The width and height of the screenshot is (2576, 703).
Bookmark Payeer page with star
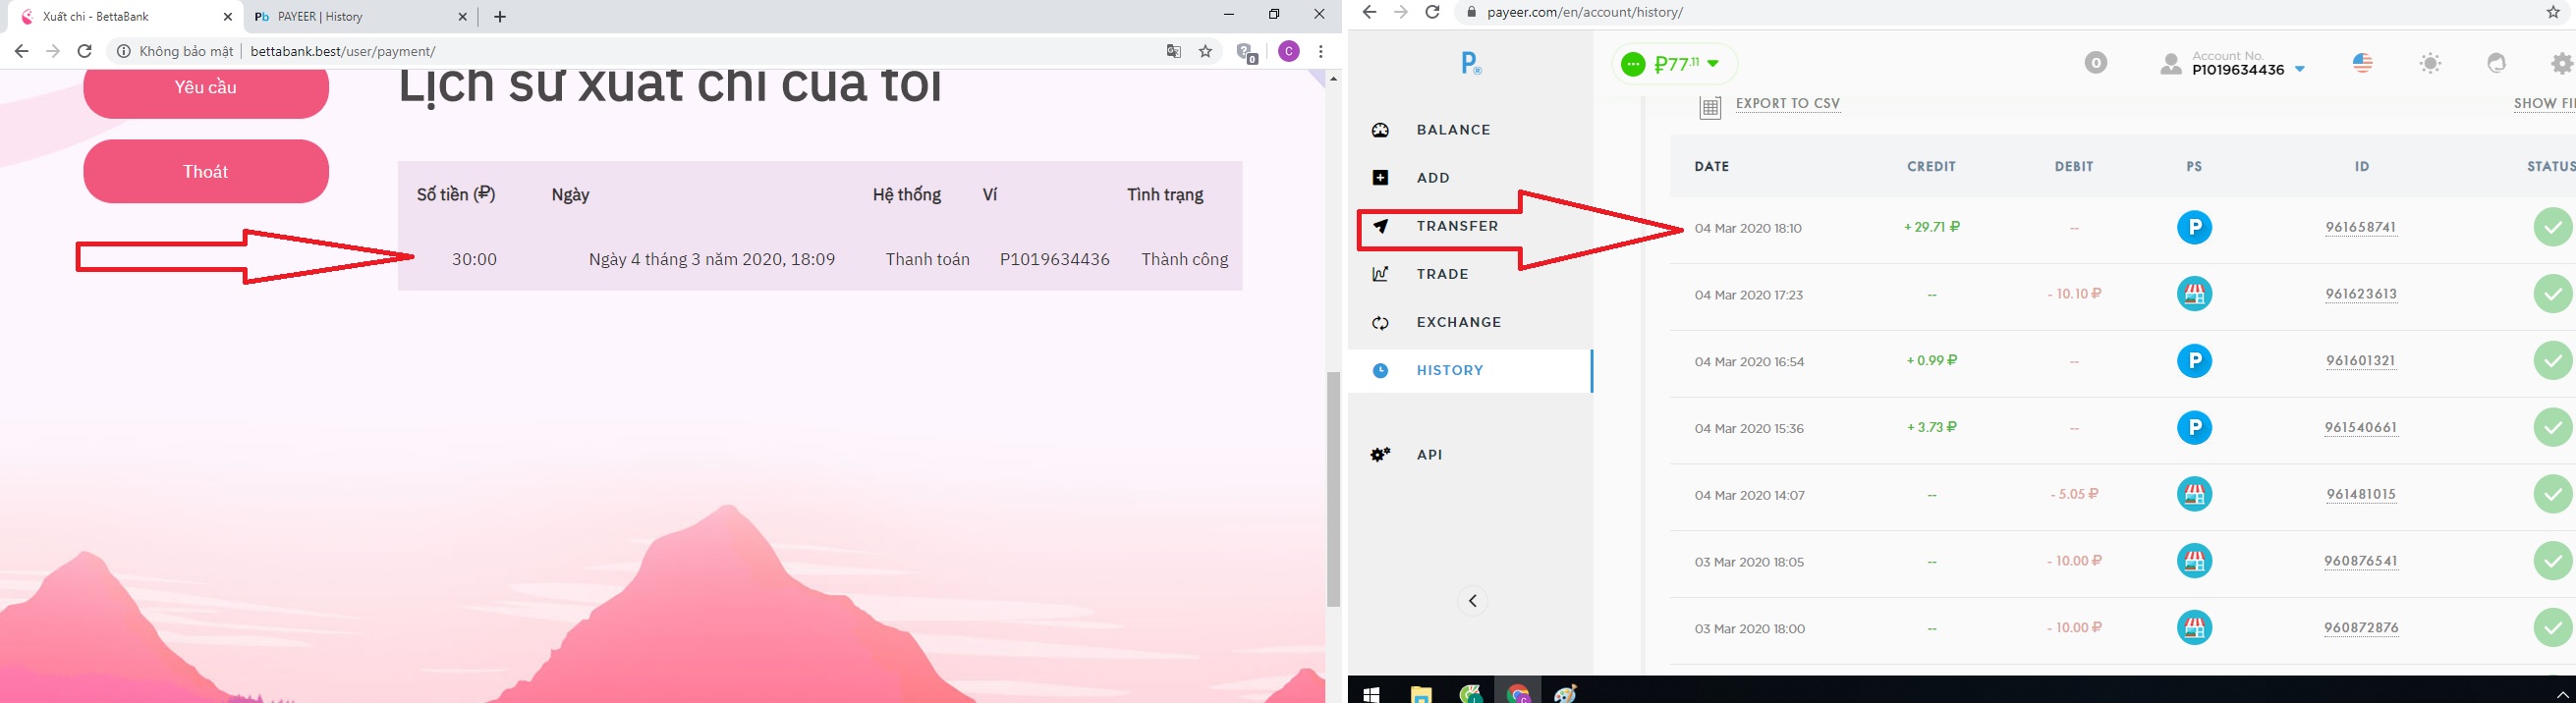pos(2553,12)
